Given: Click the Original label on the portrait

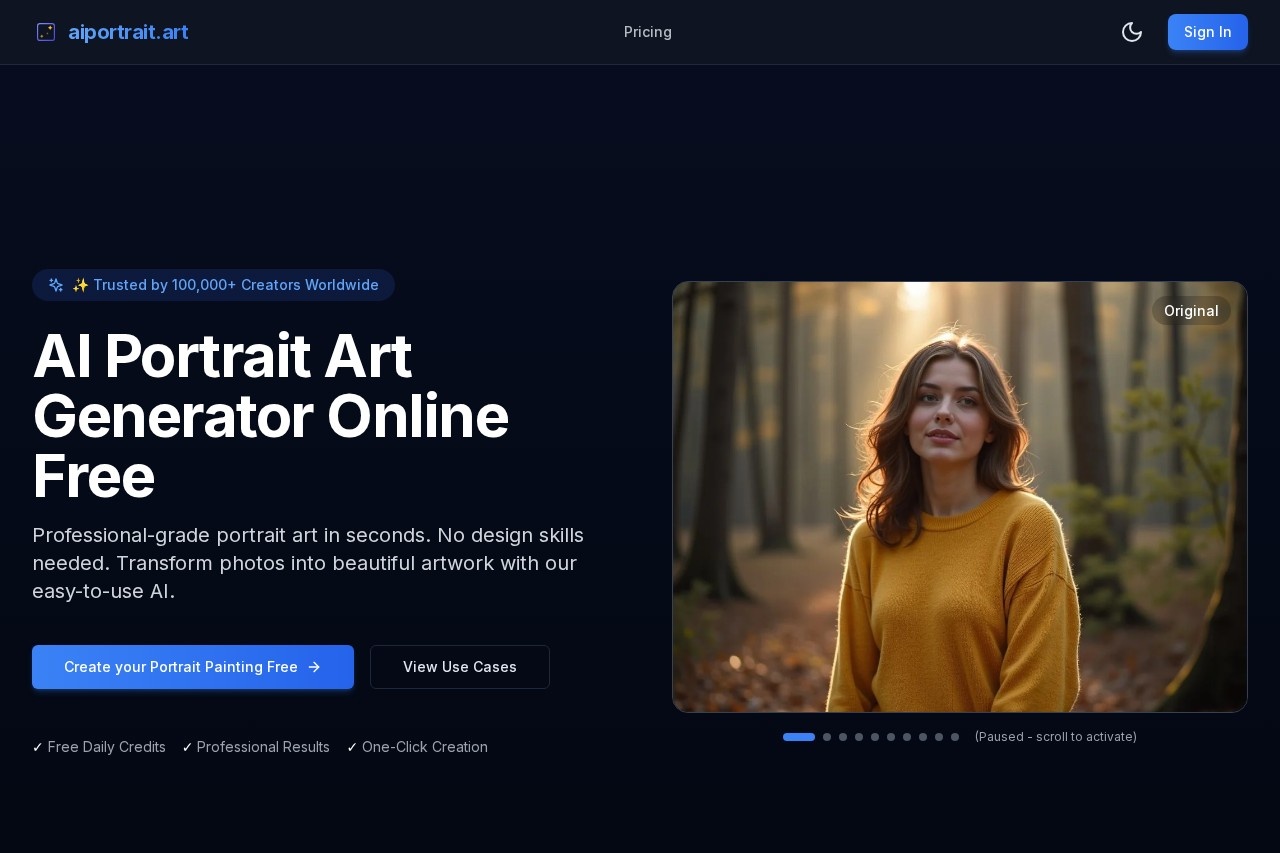Looking at the screenshot, I should tap(1191, 311).
